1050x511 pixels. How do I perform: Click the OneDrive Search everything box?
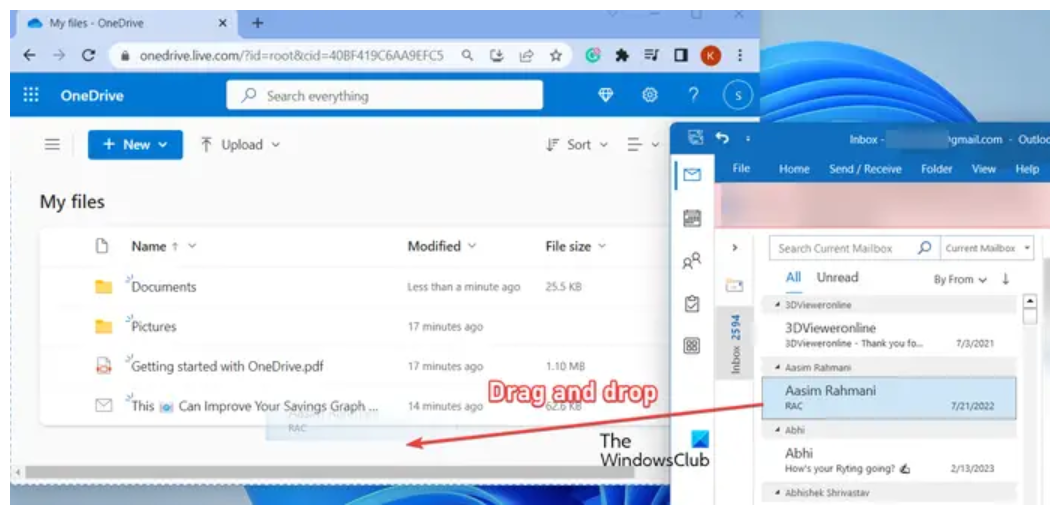point(384,95)
